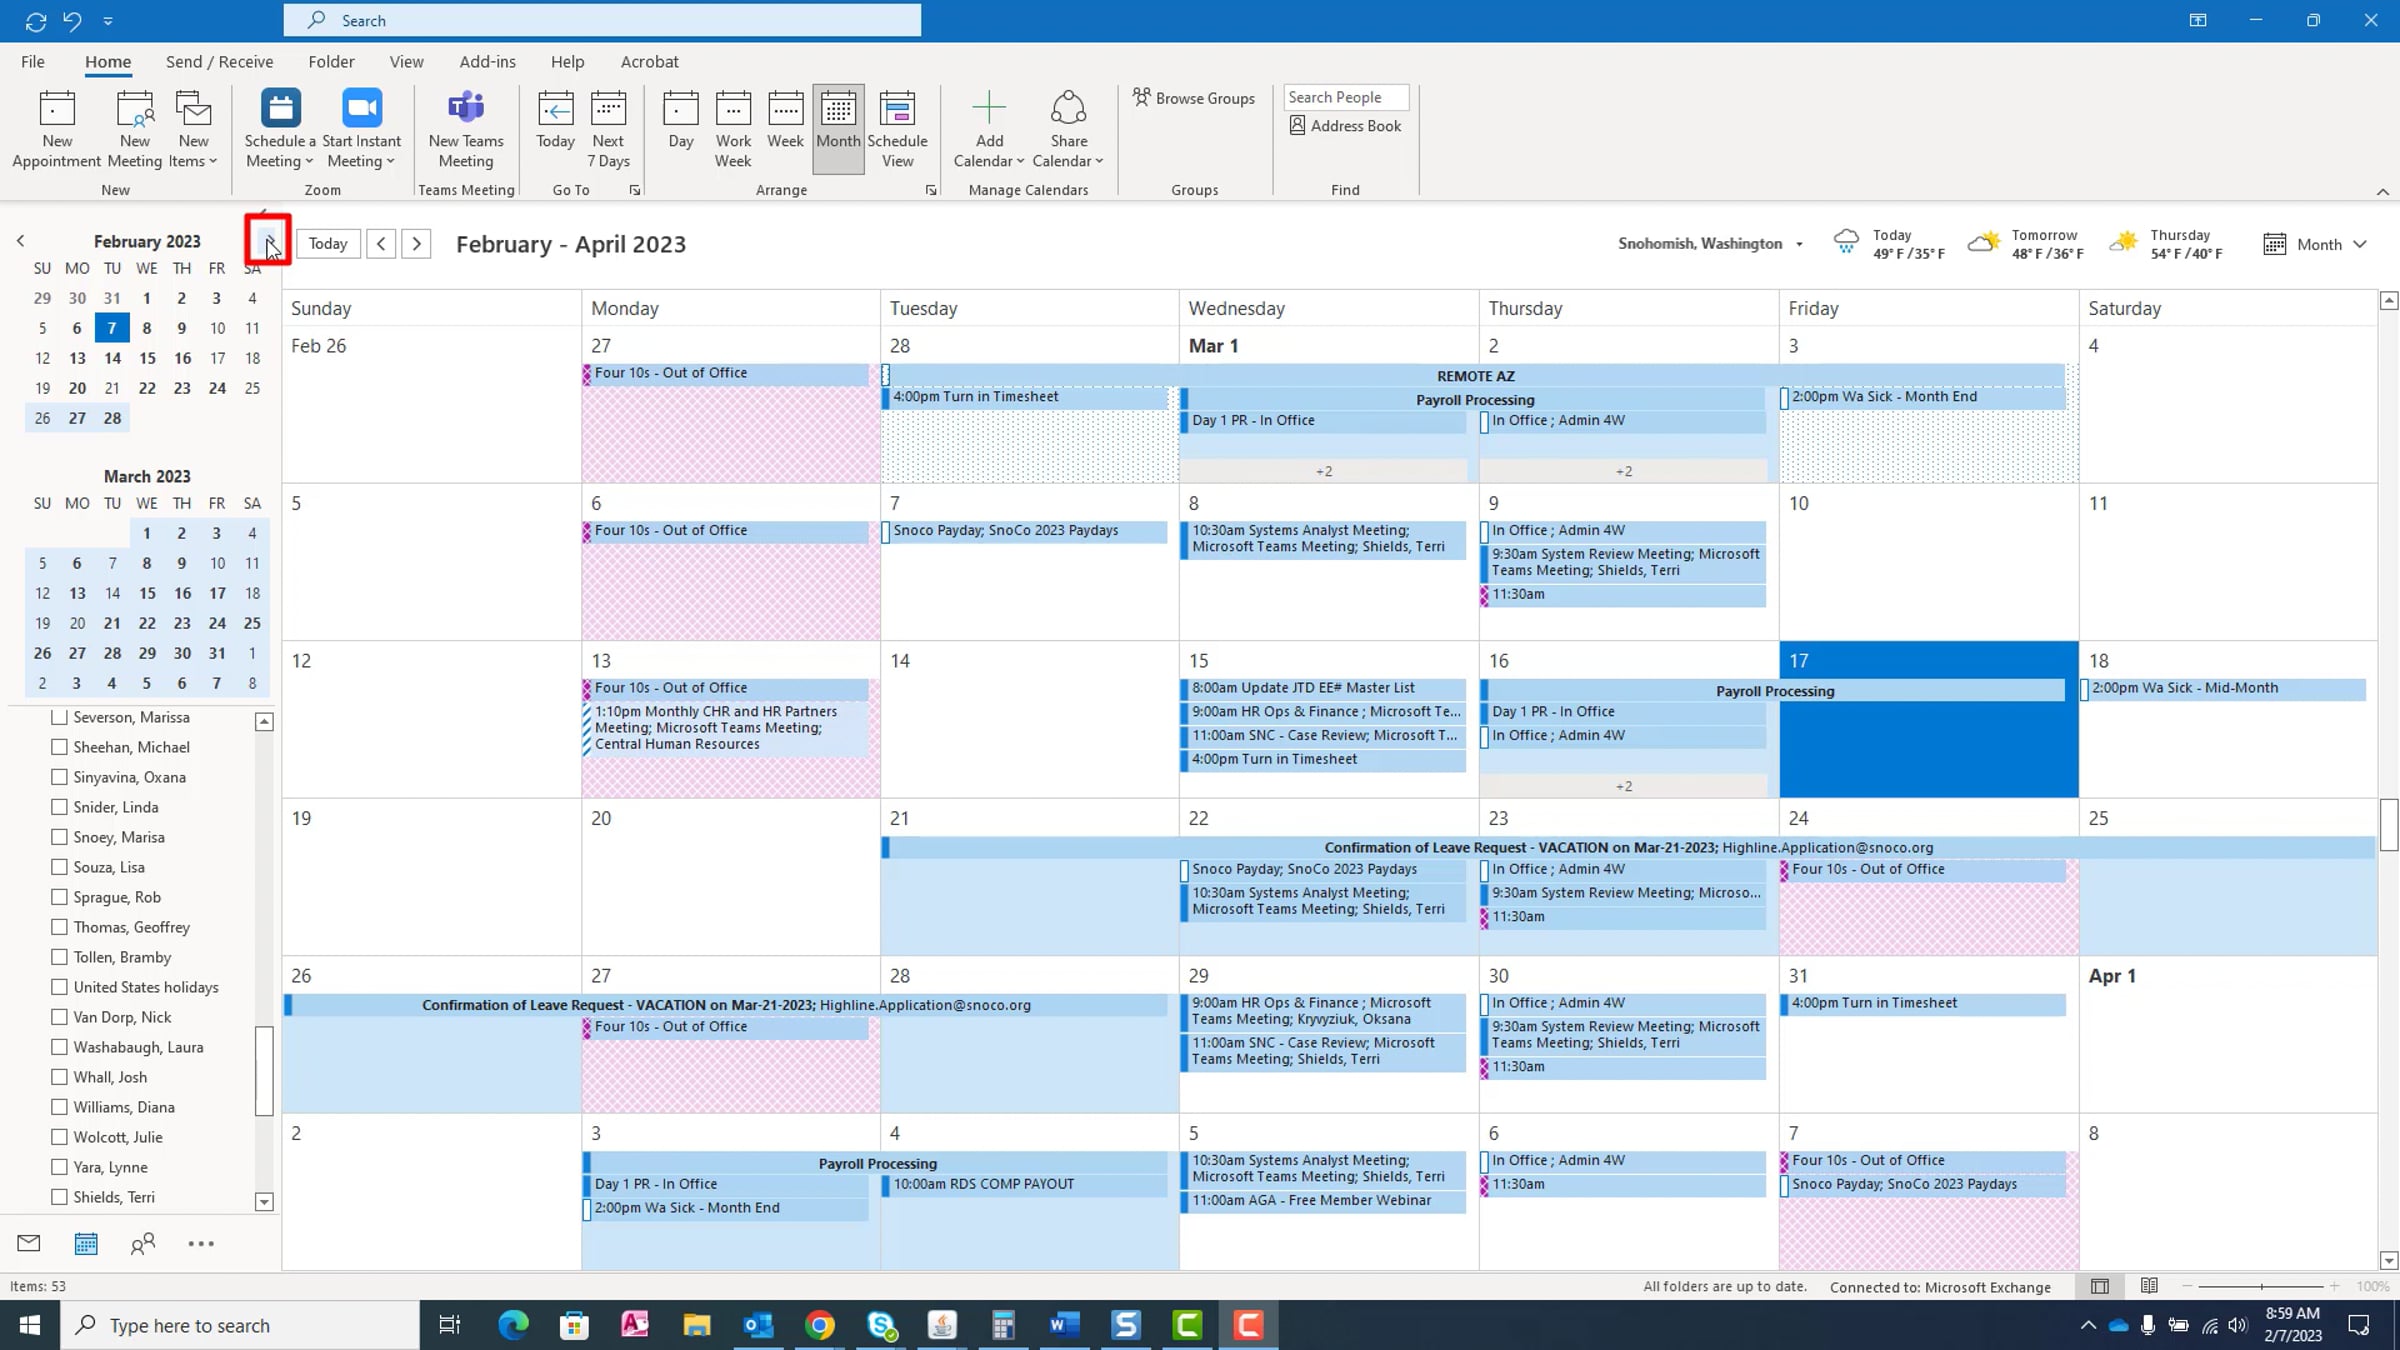Open Mail from the navigation bar

[x=29, y=1243]
